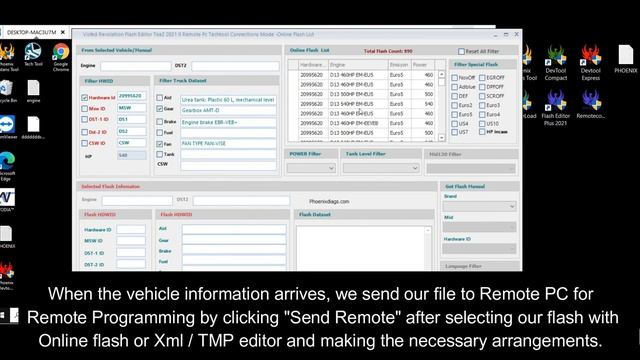The image size is (640, 360).
Task: Launch Microsoft Edge from desktop
Action: click(7, 166)
